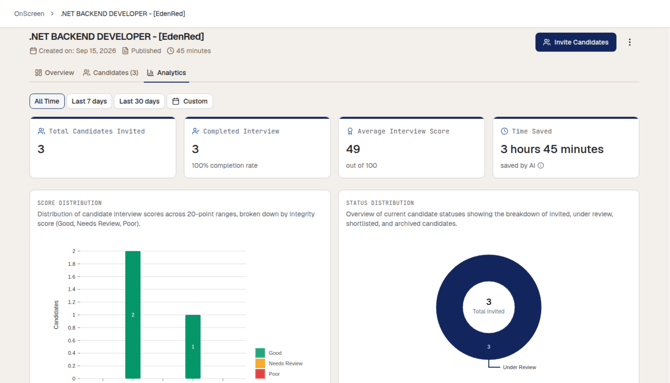The width and height of the screenshot is (670, 383).
Task: Open the Custom date range picker
Action: click(190, 101)
